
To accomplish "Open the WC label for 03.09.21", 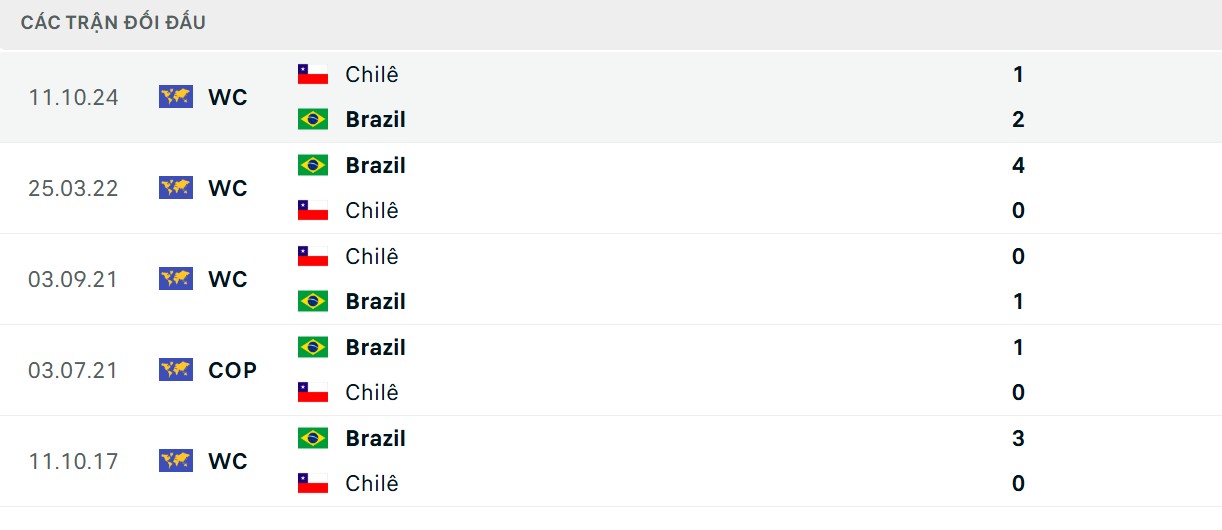I will [x=228, y=279].
